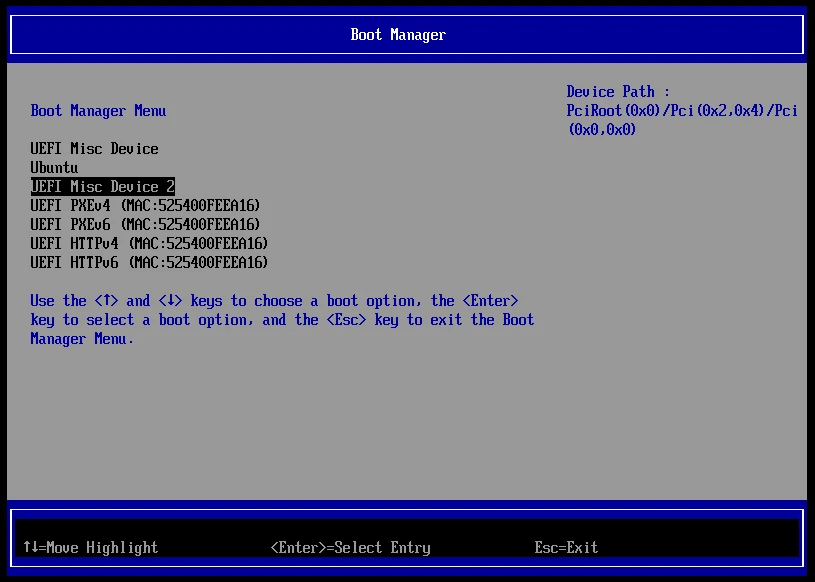Click the down arrow key symbol in help text

pos(170,301)
